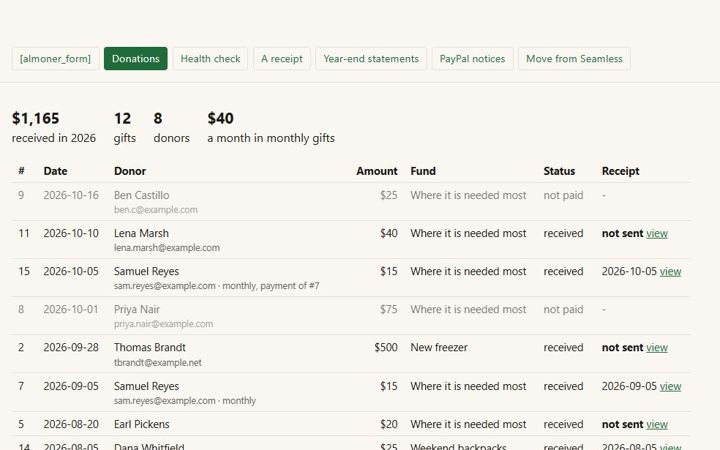Click Priya Nair's email address
Viewport: 720px width, 450px height.
tap(163, 324)
